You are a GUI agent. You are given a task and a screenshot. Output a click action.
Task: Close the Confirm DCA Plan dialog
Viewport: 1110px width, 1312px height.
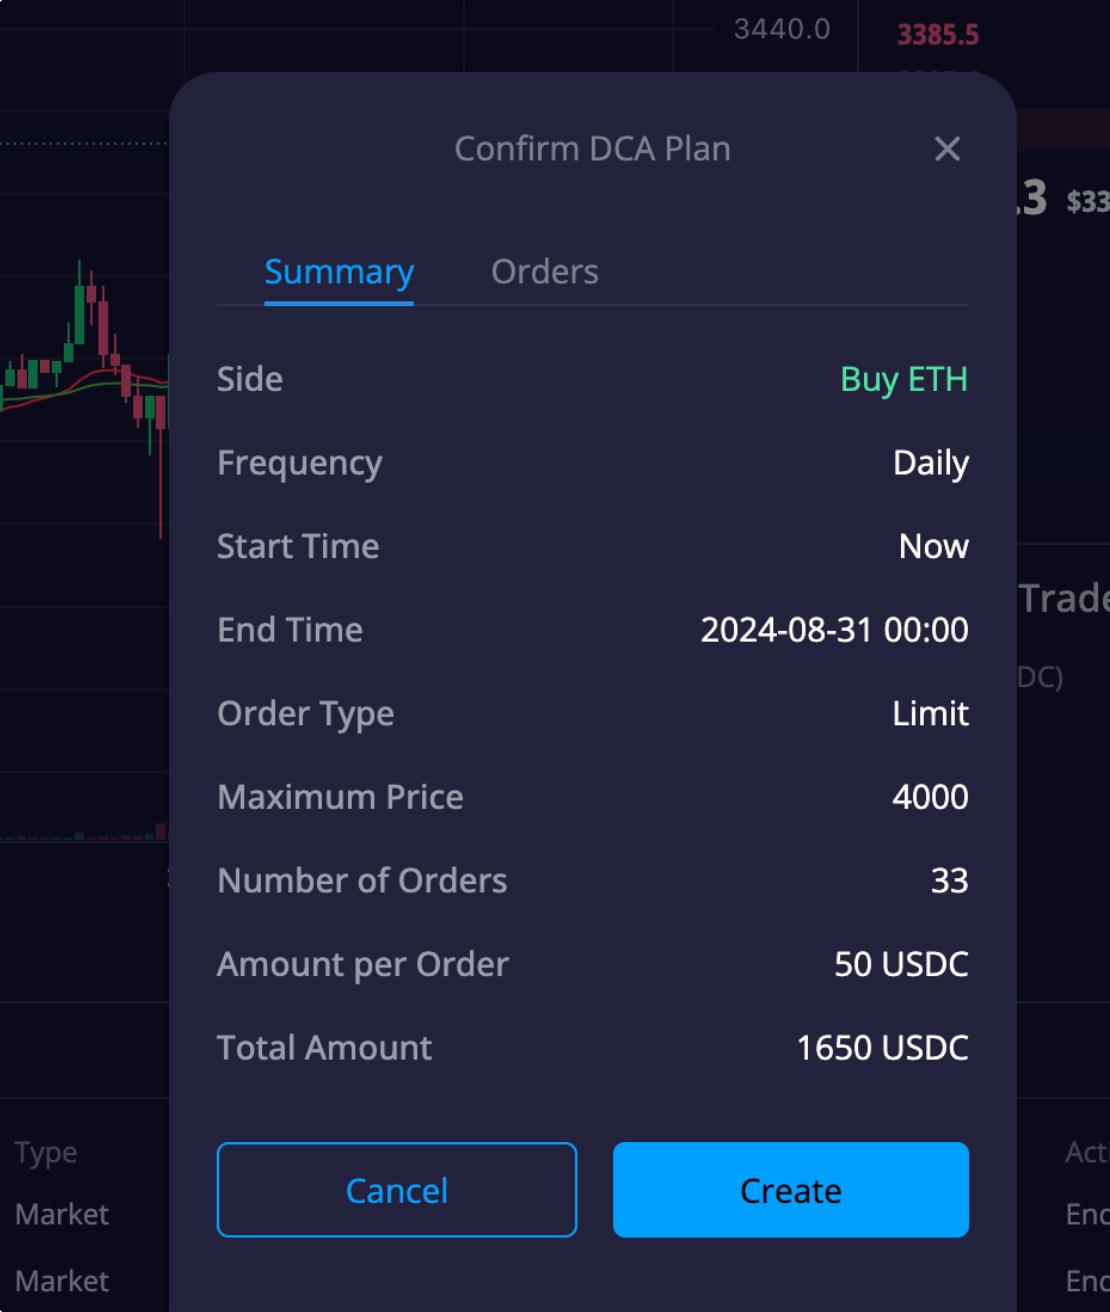pyautogui.click(x=947, y=149)
